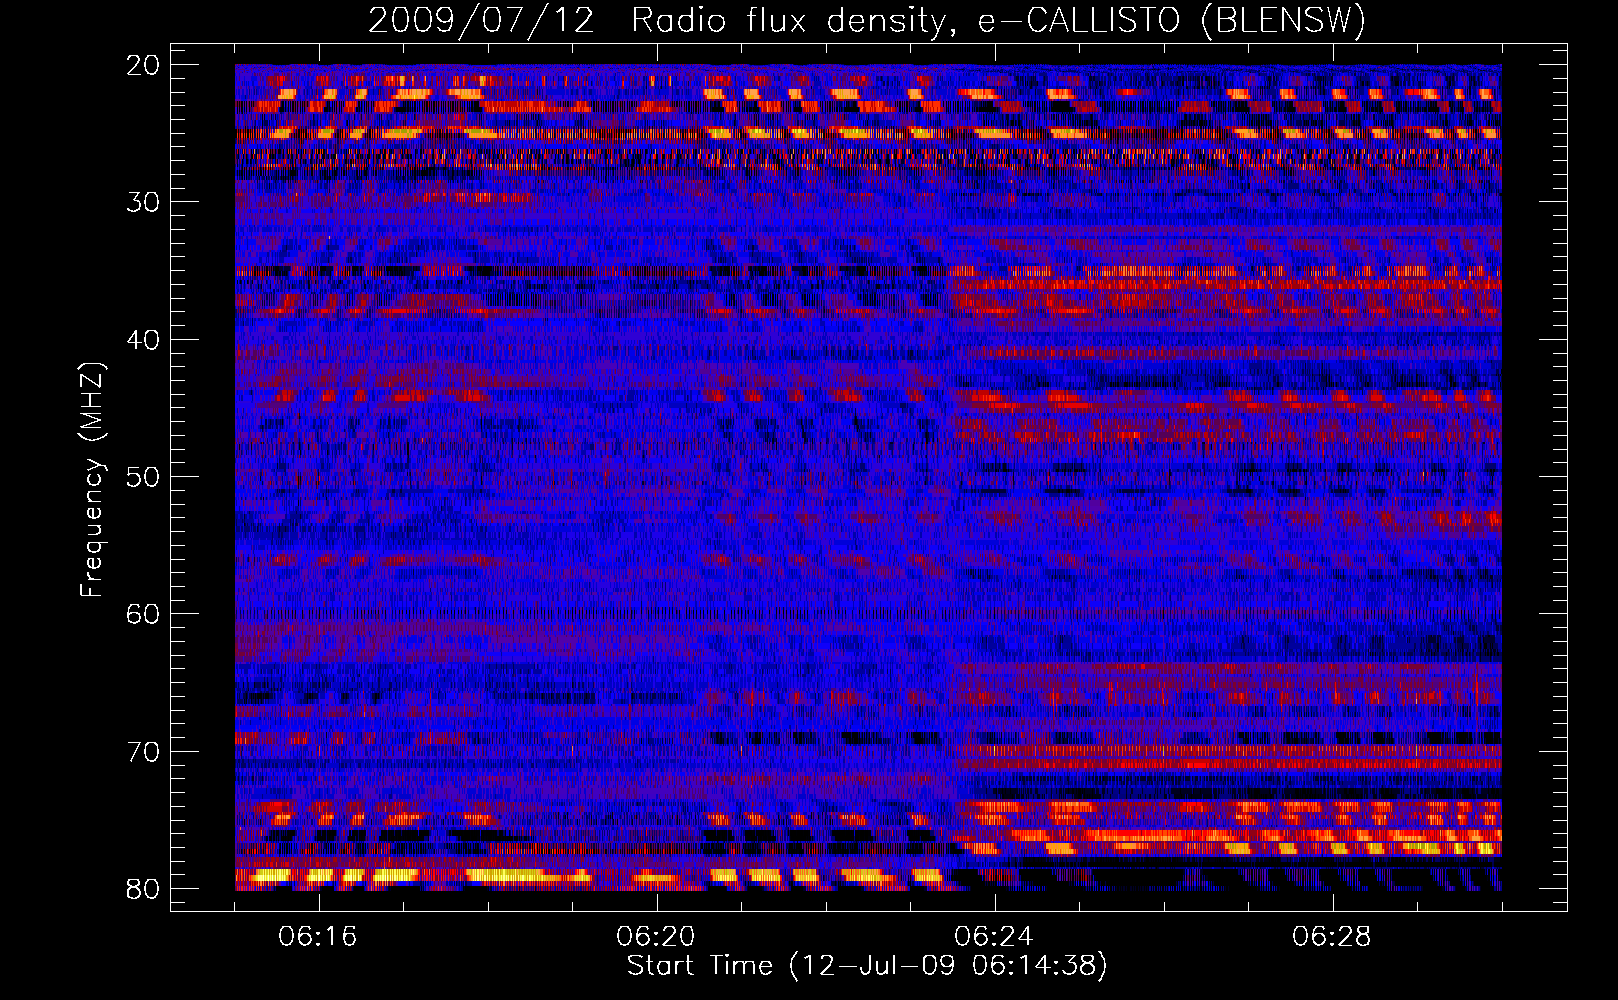
Task: Click the 'Frequency (MHZ)' axis label
Action: pyautogui.click(x=92, y=480)
